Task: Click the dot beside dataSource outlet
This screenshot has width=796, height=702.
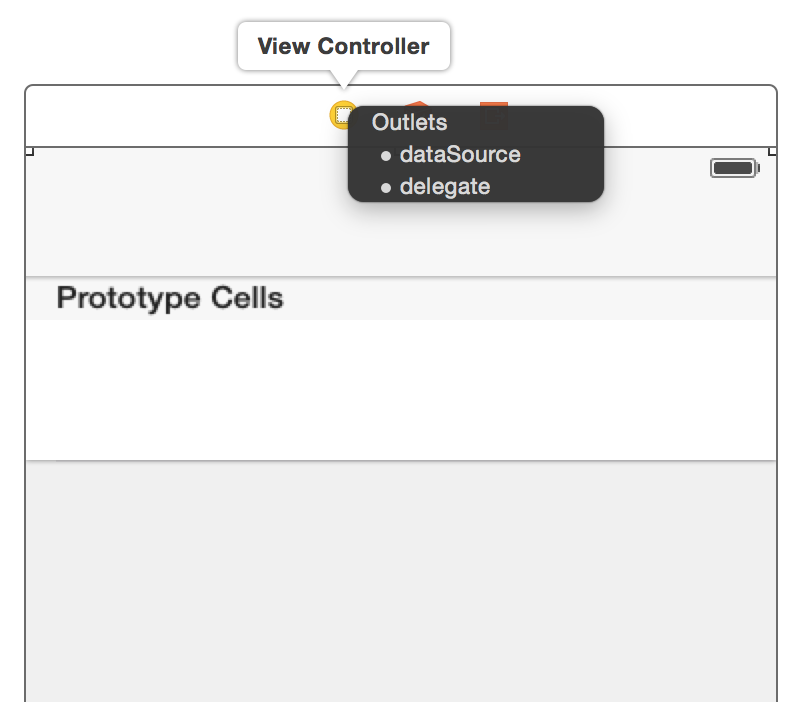Action: point(386,156)
